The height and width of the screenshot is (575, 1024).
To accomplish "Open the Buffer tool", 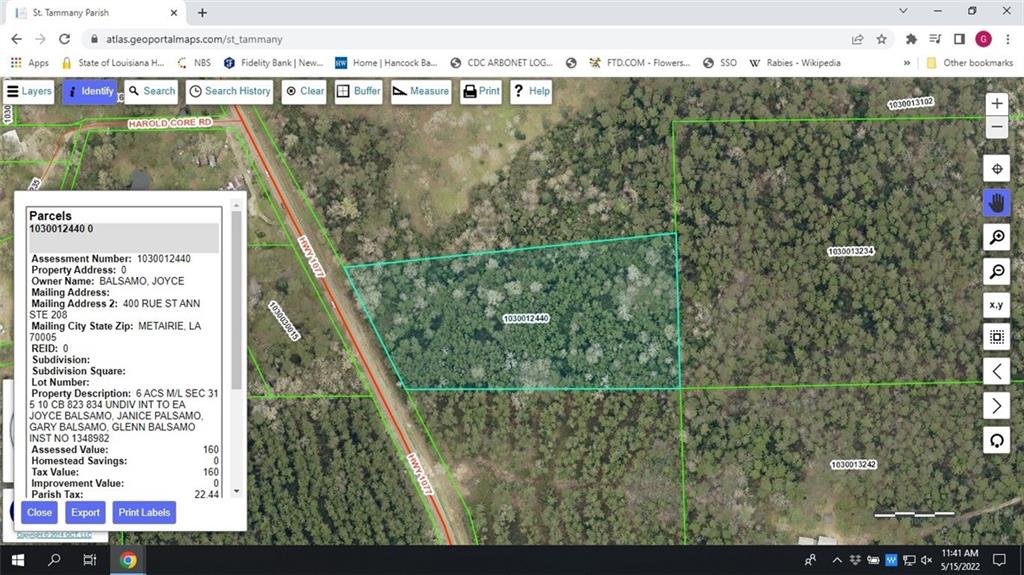I will [359, 91].
